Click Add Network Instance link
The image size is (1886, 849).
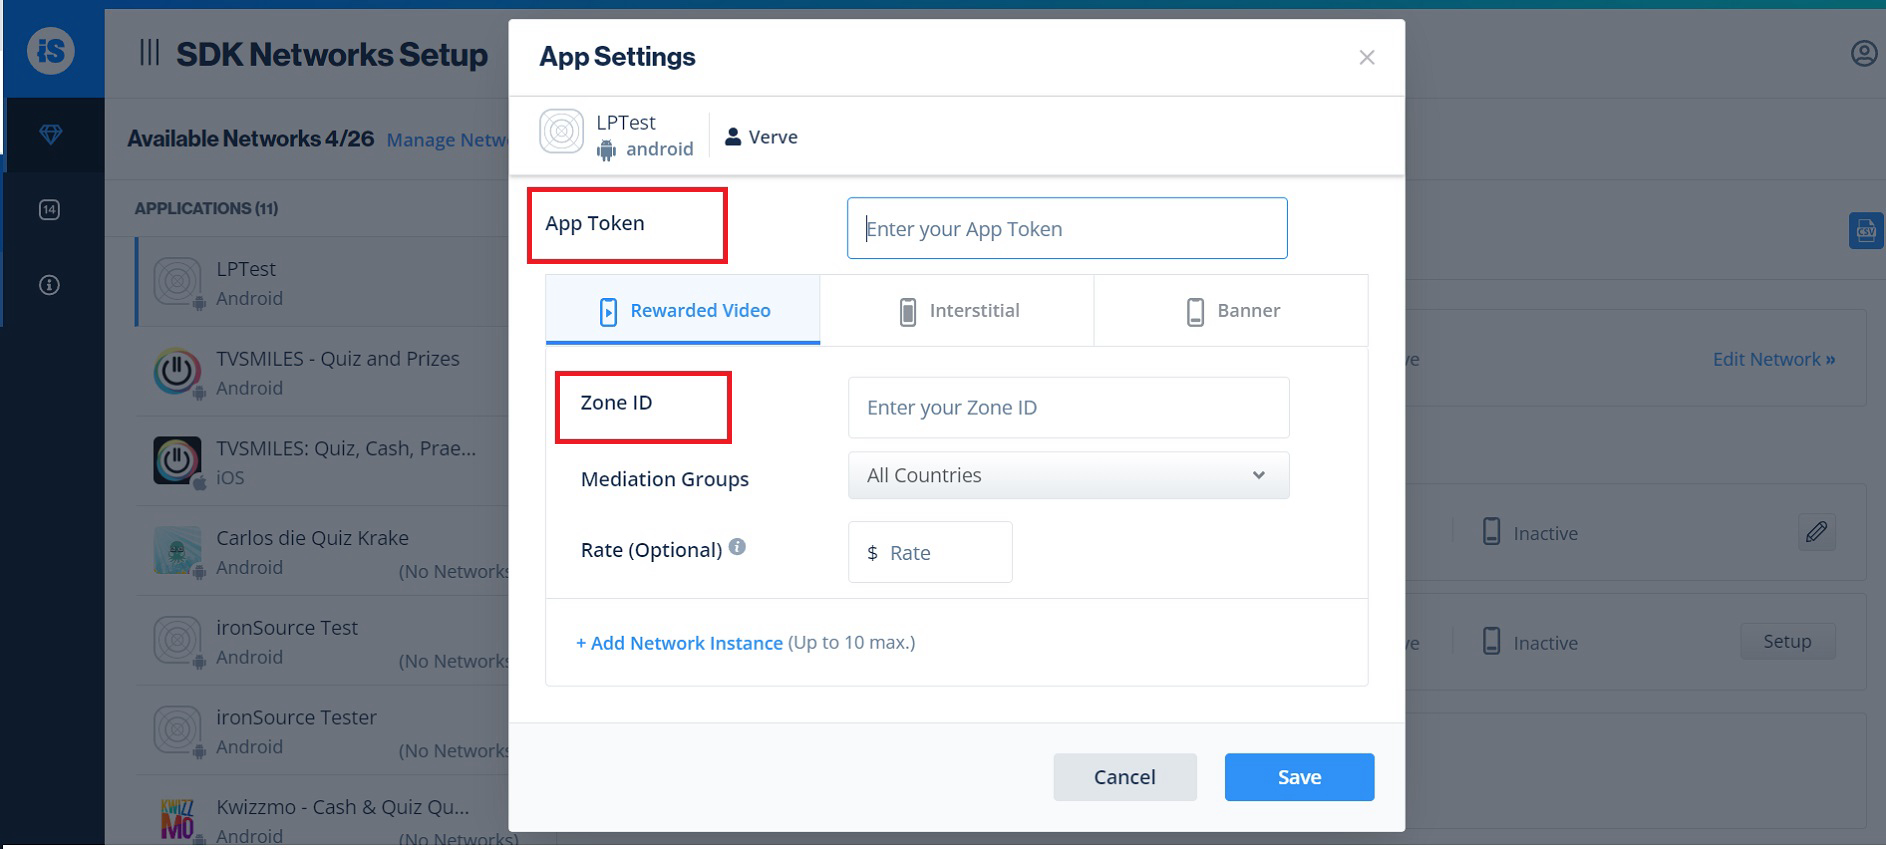pos(679,643)
